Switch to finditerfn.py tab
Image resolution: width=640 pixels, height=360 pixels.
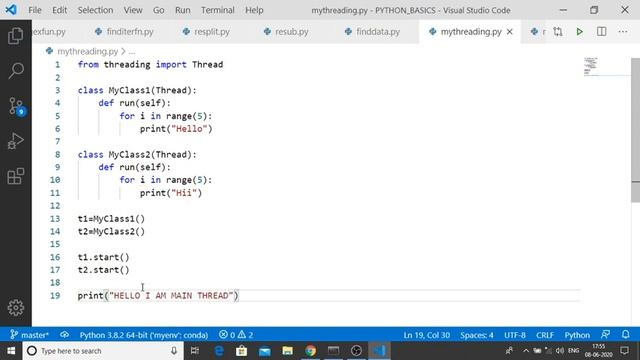[x=124, y=31]
